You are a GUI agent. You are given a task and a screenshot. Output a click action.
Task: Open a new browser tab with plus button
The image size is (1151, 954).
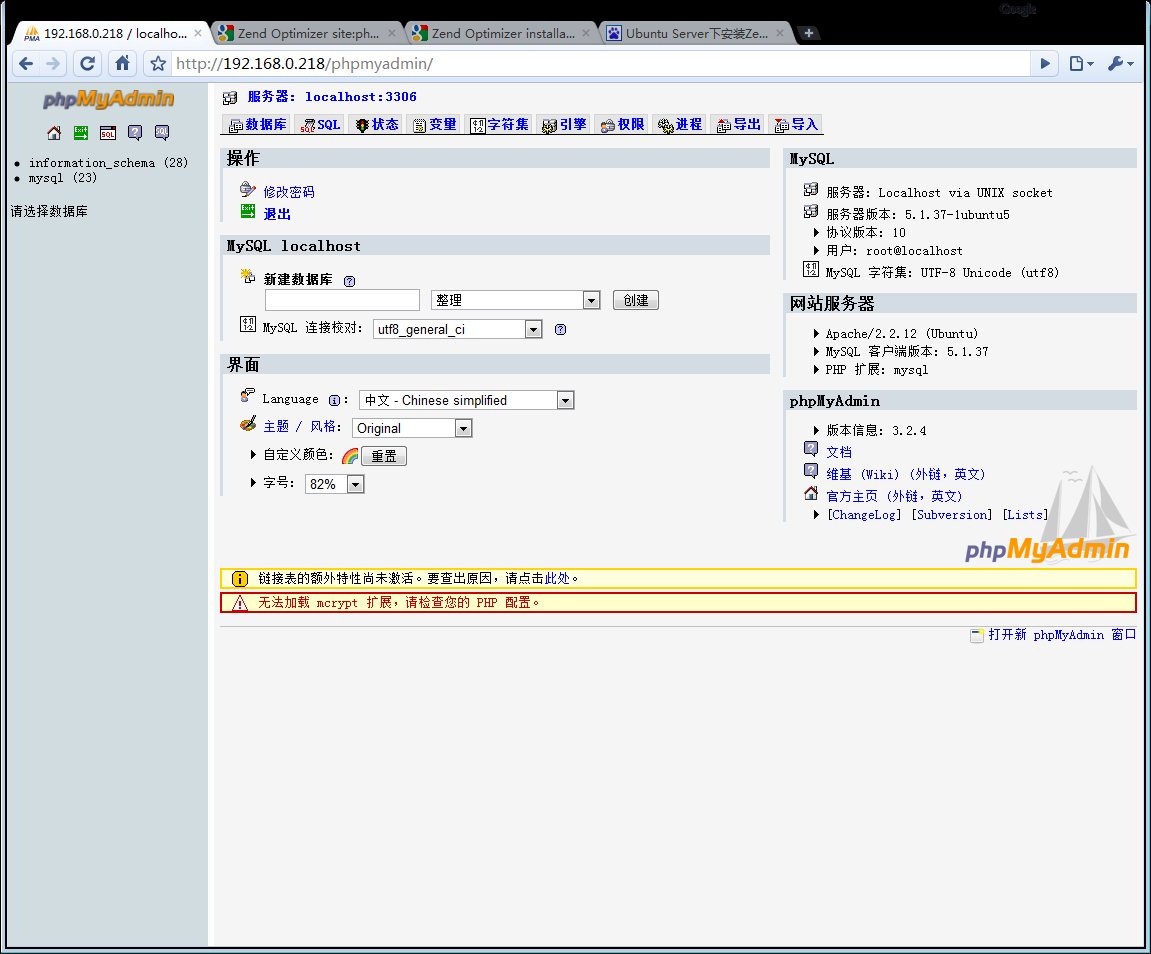[808, 33]
